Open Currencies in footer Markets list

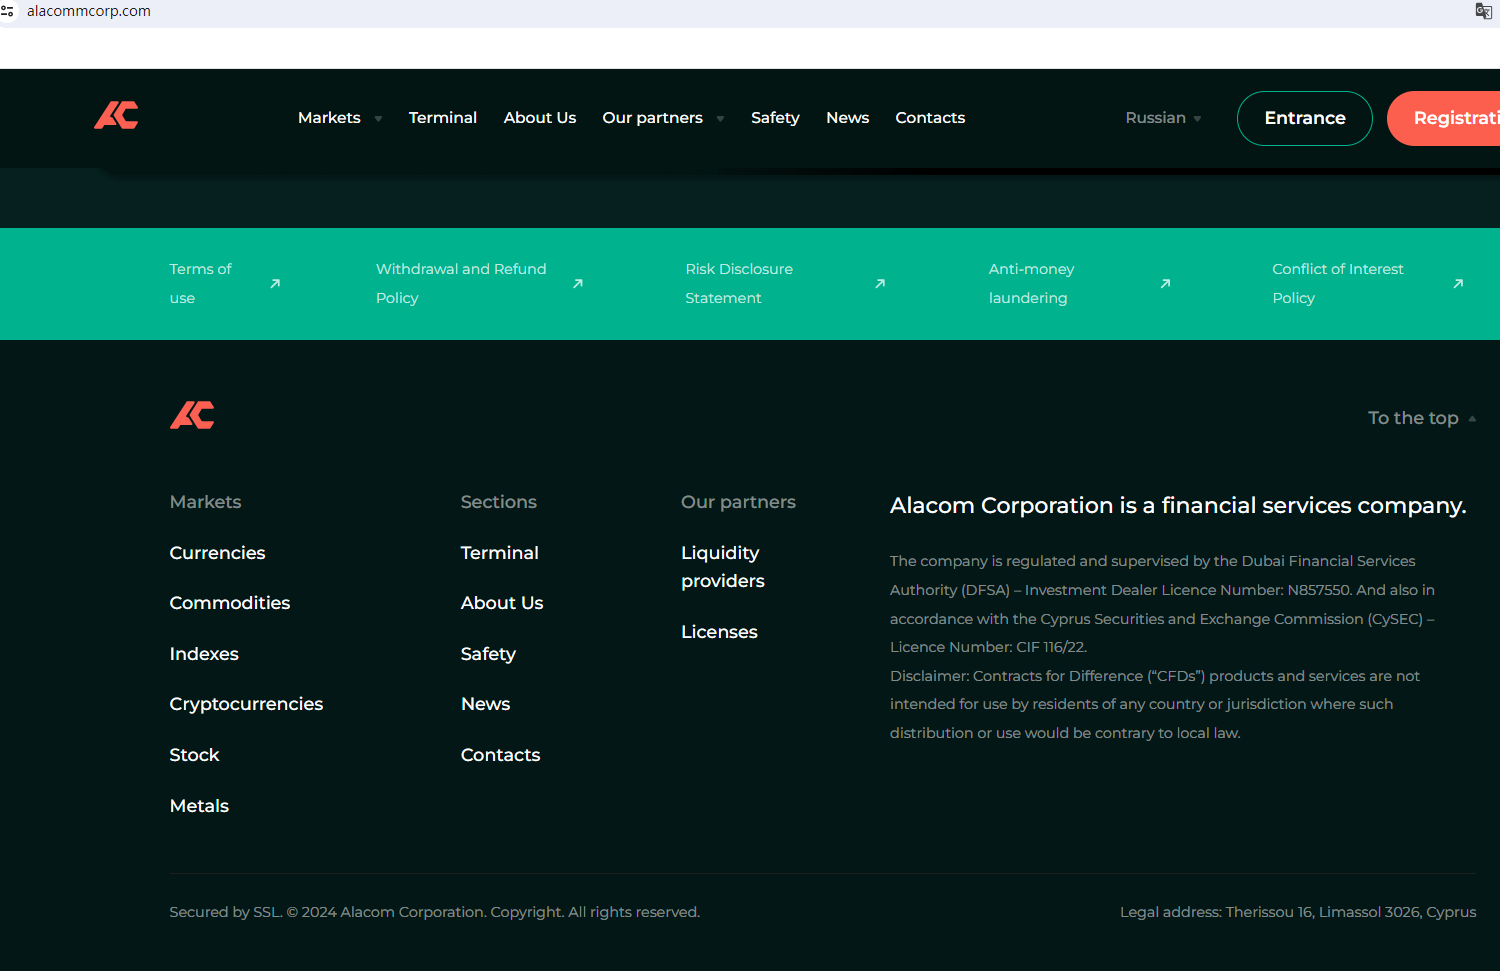(217, 553)
